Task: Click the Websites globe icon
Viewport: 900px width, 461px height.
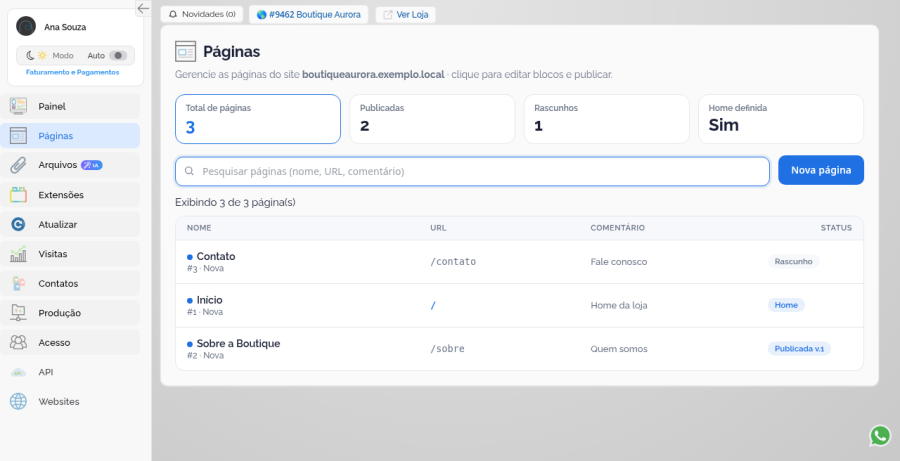Action: pos(18,402)
